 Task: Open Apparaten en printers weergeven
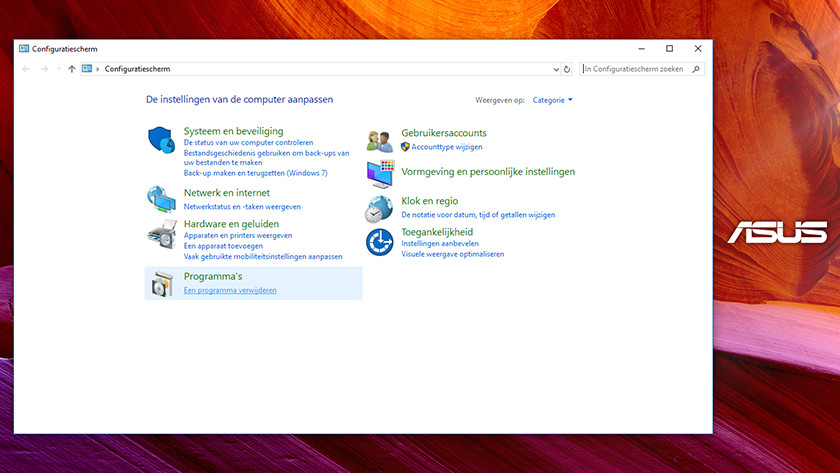tap(238, 235)
